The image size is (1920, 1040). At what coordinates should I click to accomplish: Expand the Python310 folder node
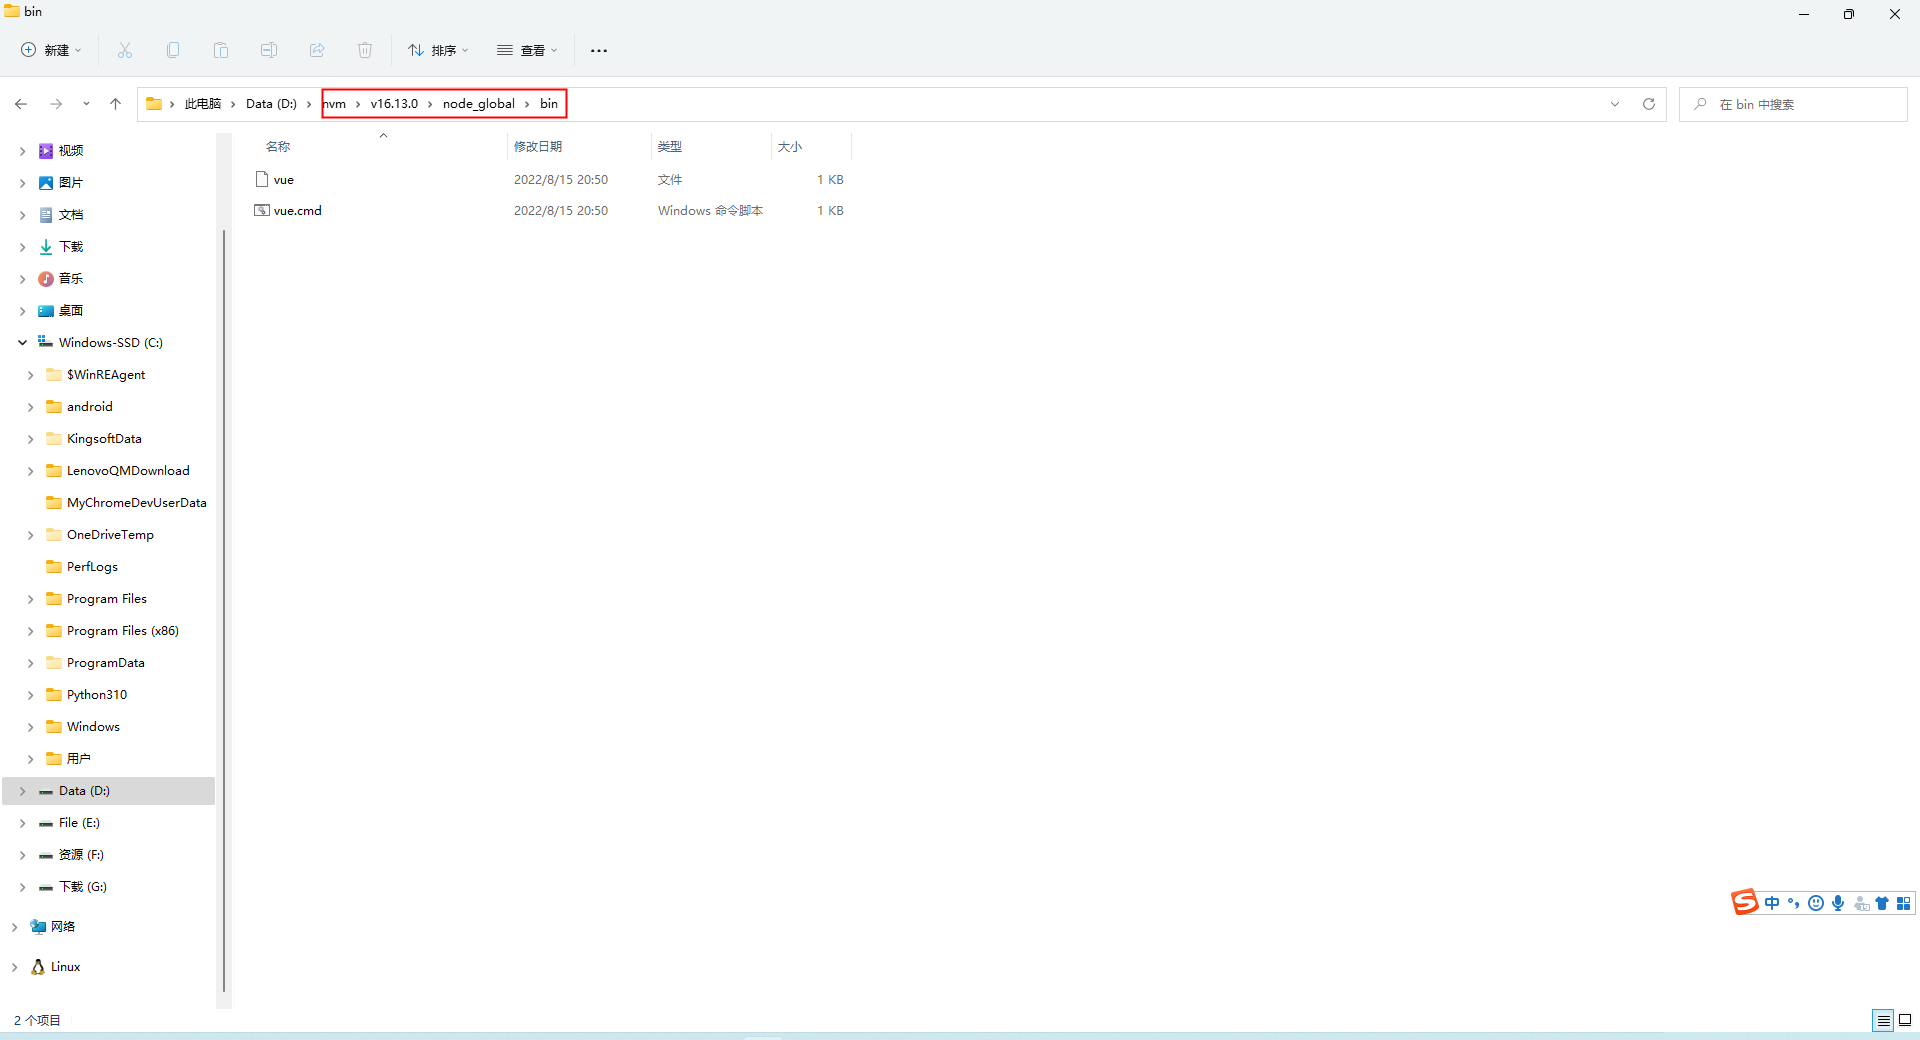pos(30,695)
